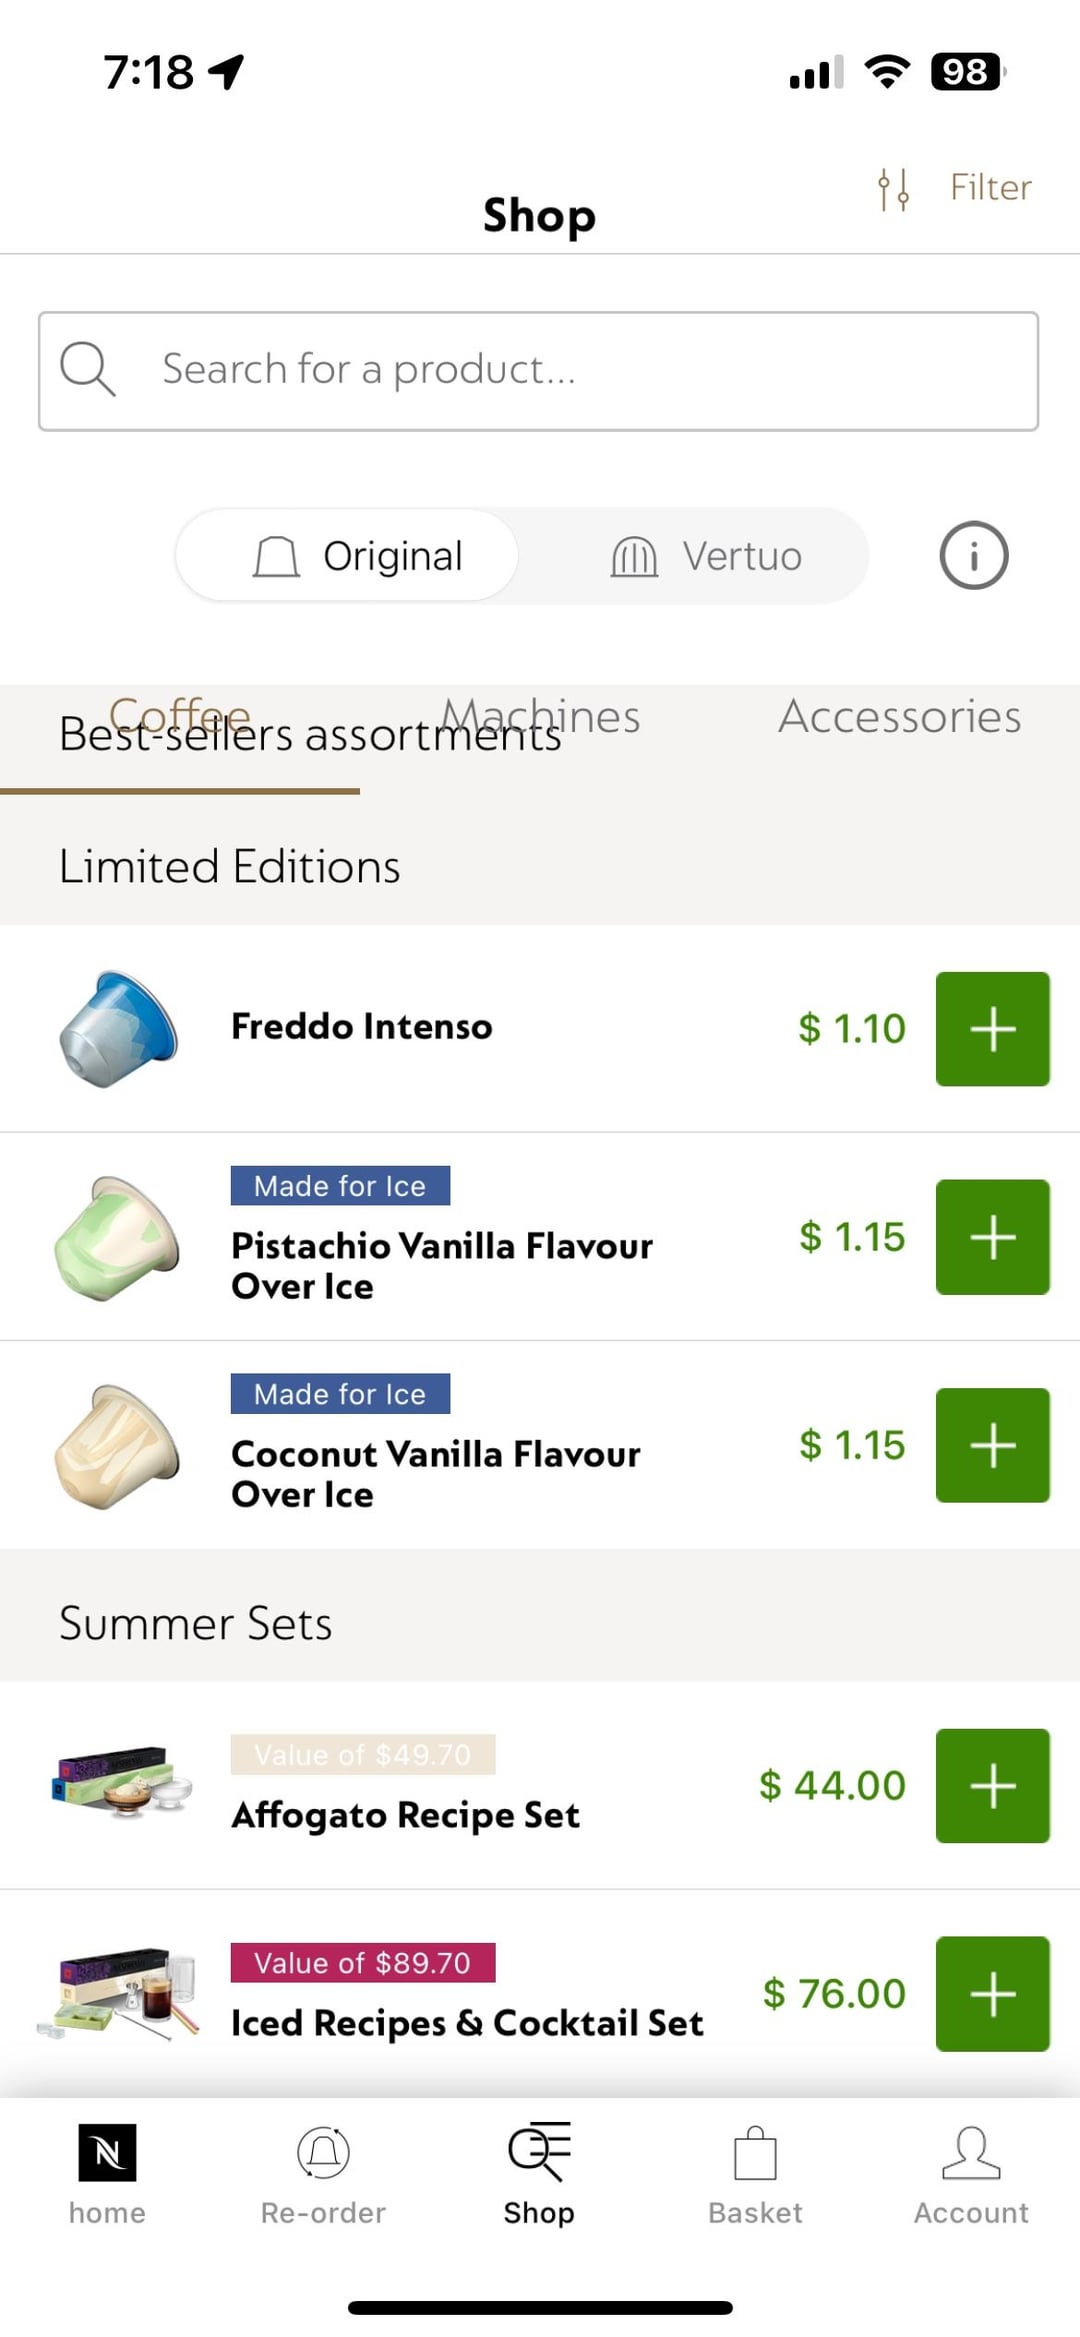The height and width of the screenshot is (2337, 1080).
Task: Open Iced Recipes & Cocktail Set details
Action: [467, 2023]
